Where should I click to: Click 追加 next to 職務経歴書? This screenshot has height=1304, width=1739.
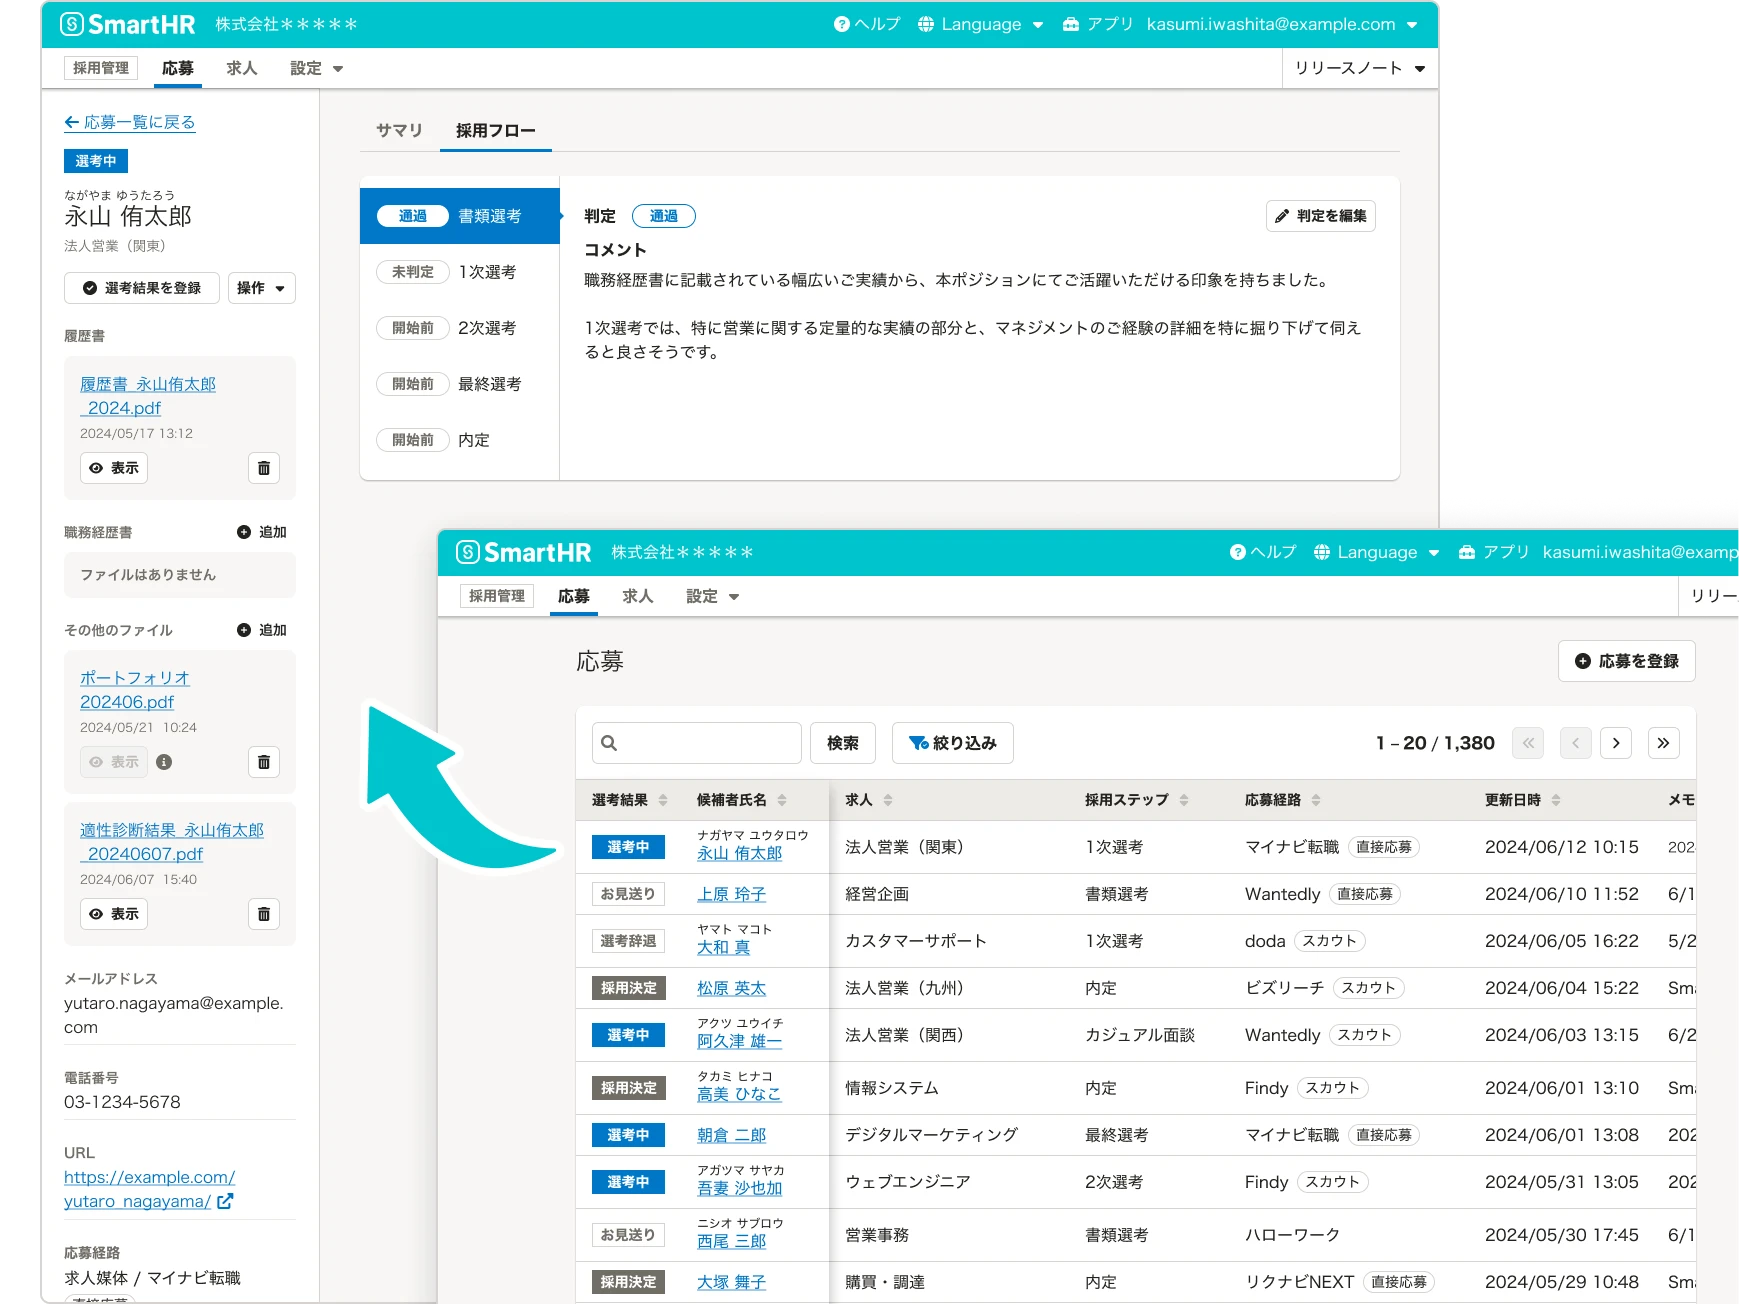262,532
